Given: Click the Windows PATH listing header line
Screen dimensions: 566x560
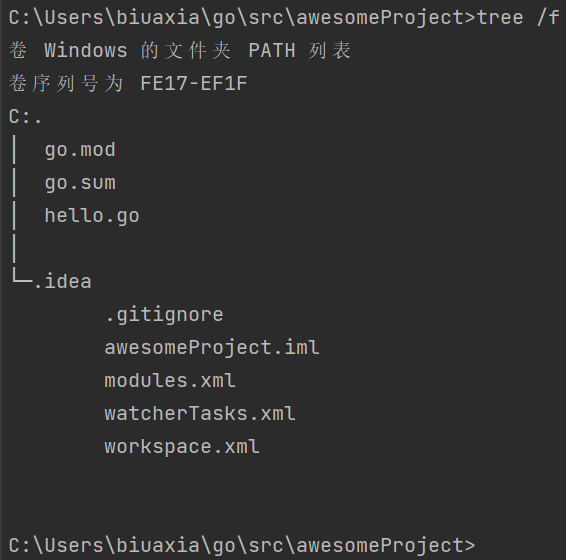Looking at the screenshot, I should point(180,50).
